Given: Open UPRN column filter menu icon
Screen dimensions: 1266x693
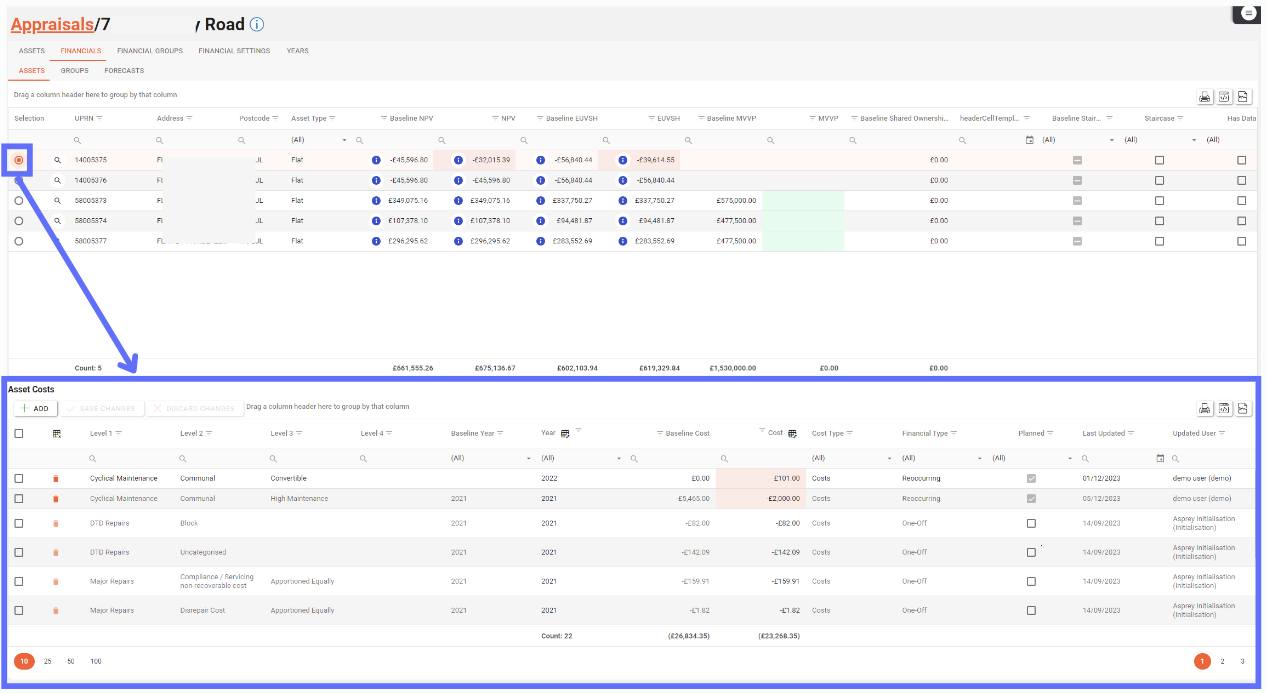Looking at the screenshot, I should point(99,118).
